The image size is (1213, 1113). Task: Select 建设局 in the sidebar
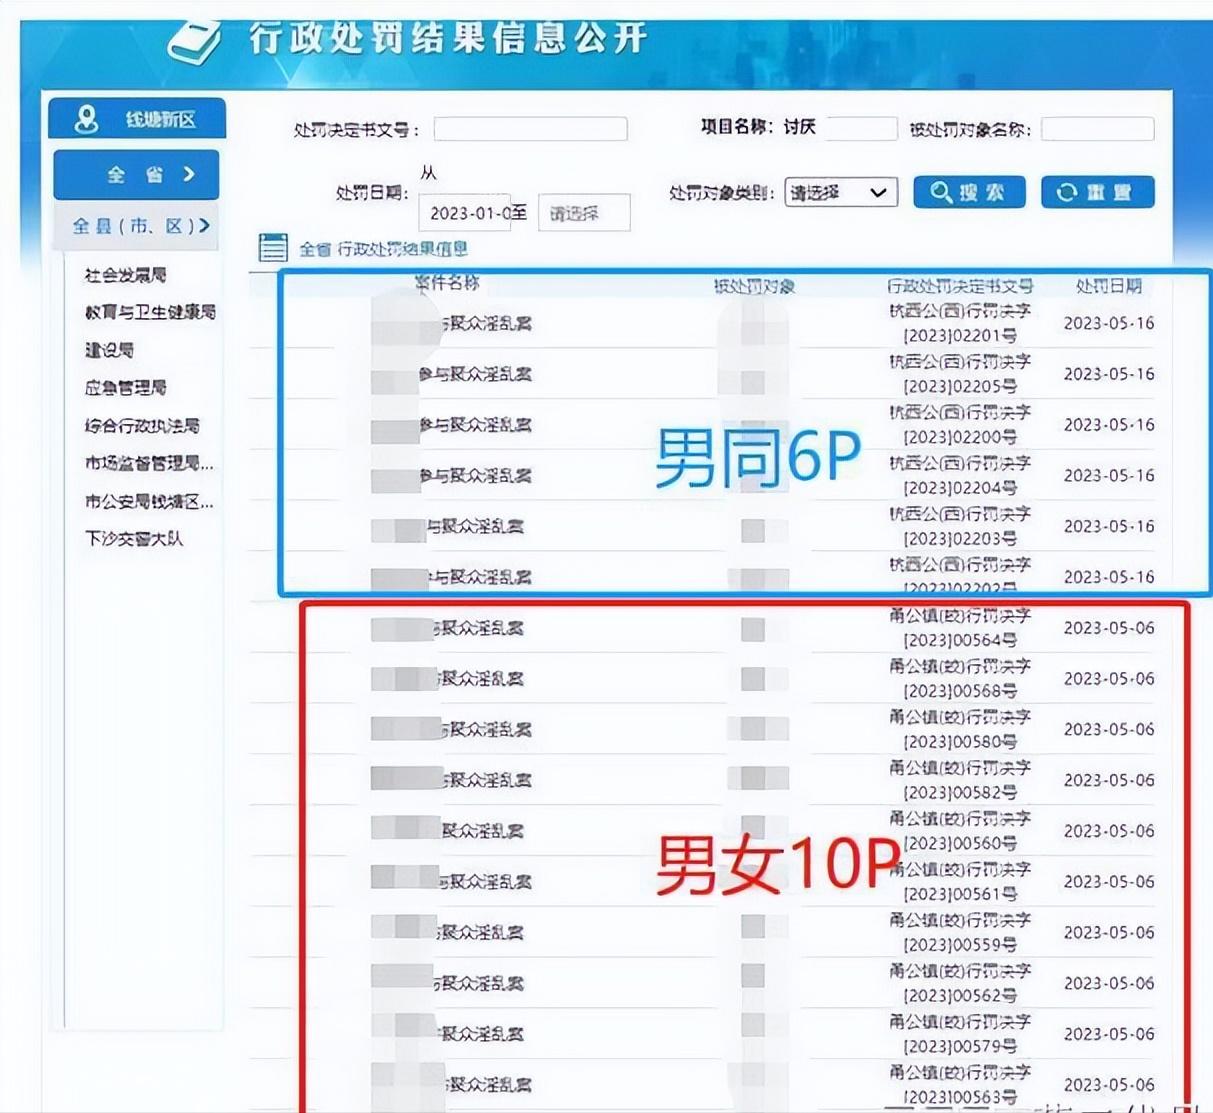109,350
